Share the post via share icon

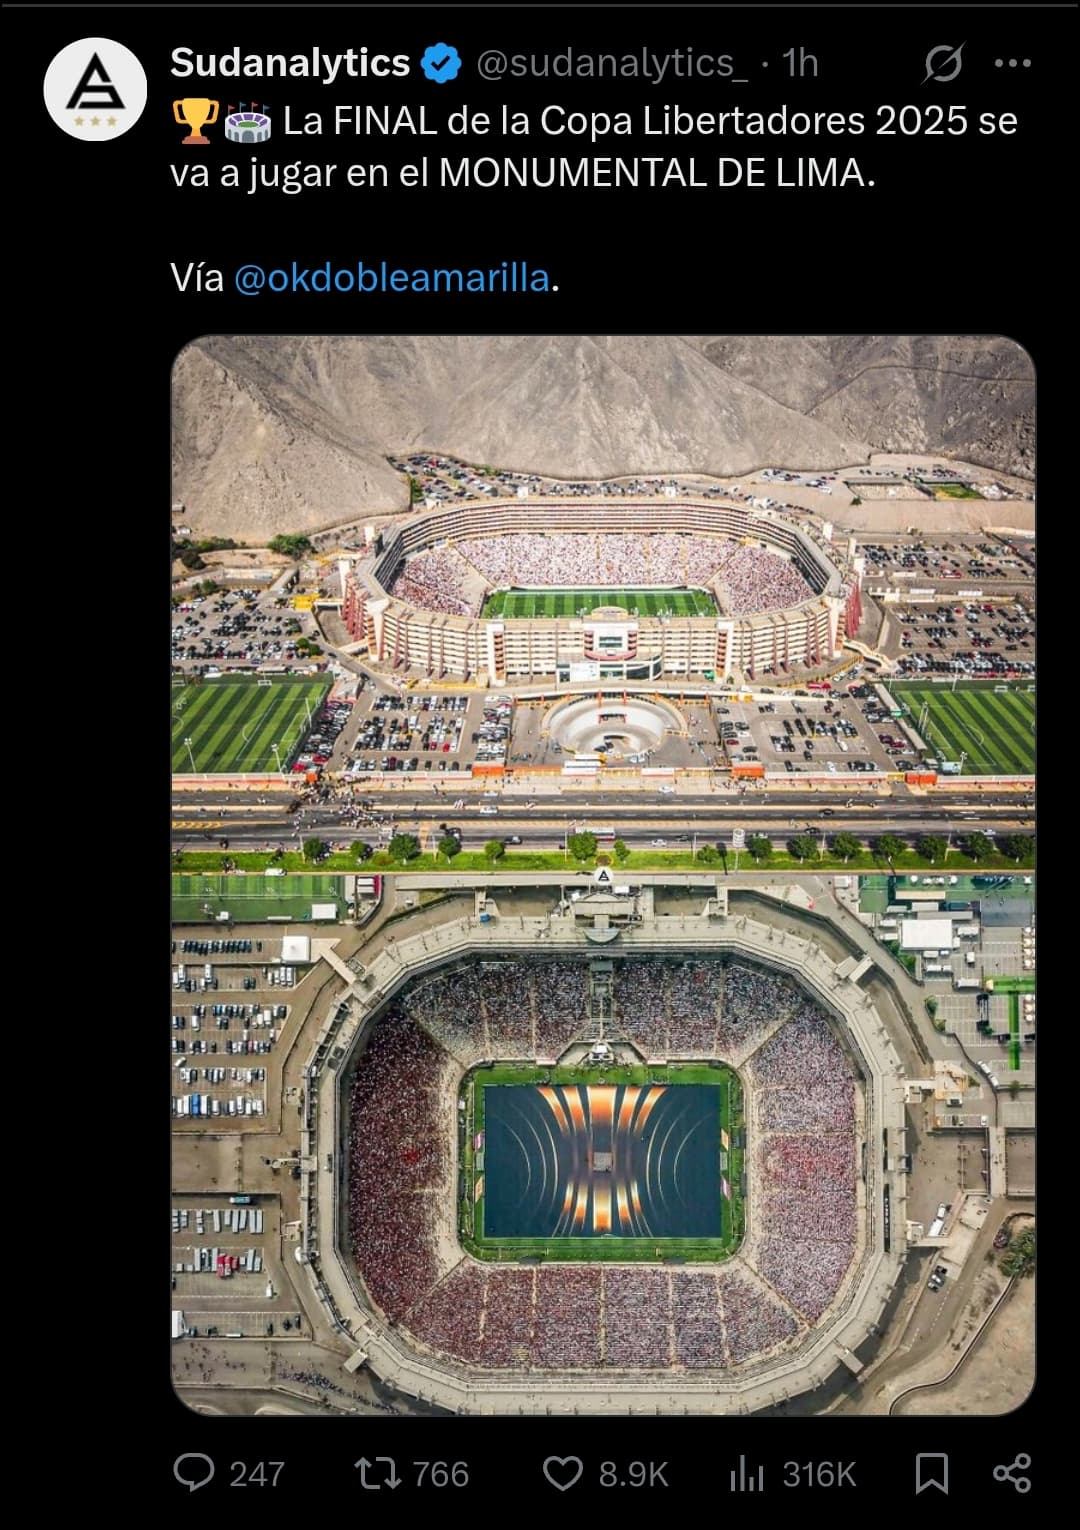click(1012, 1473)
